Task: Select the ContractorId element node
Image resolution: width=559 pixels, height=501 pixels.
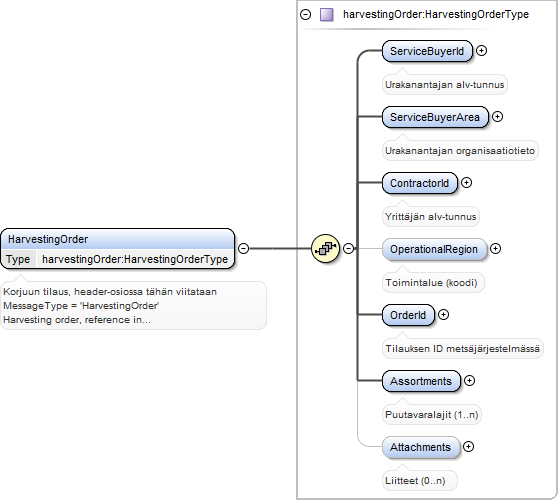Action: tap(420, 183)
